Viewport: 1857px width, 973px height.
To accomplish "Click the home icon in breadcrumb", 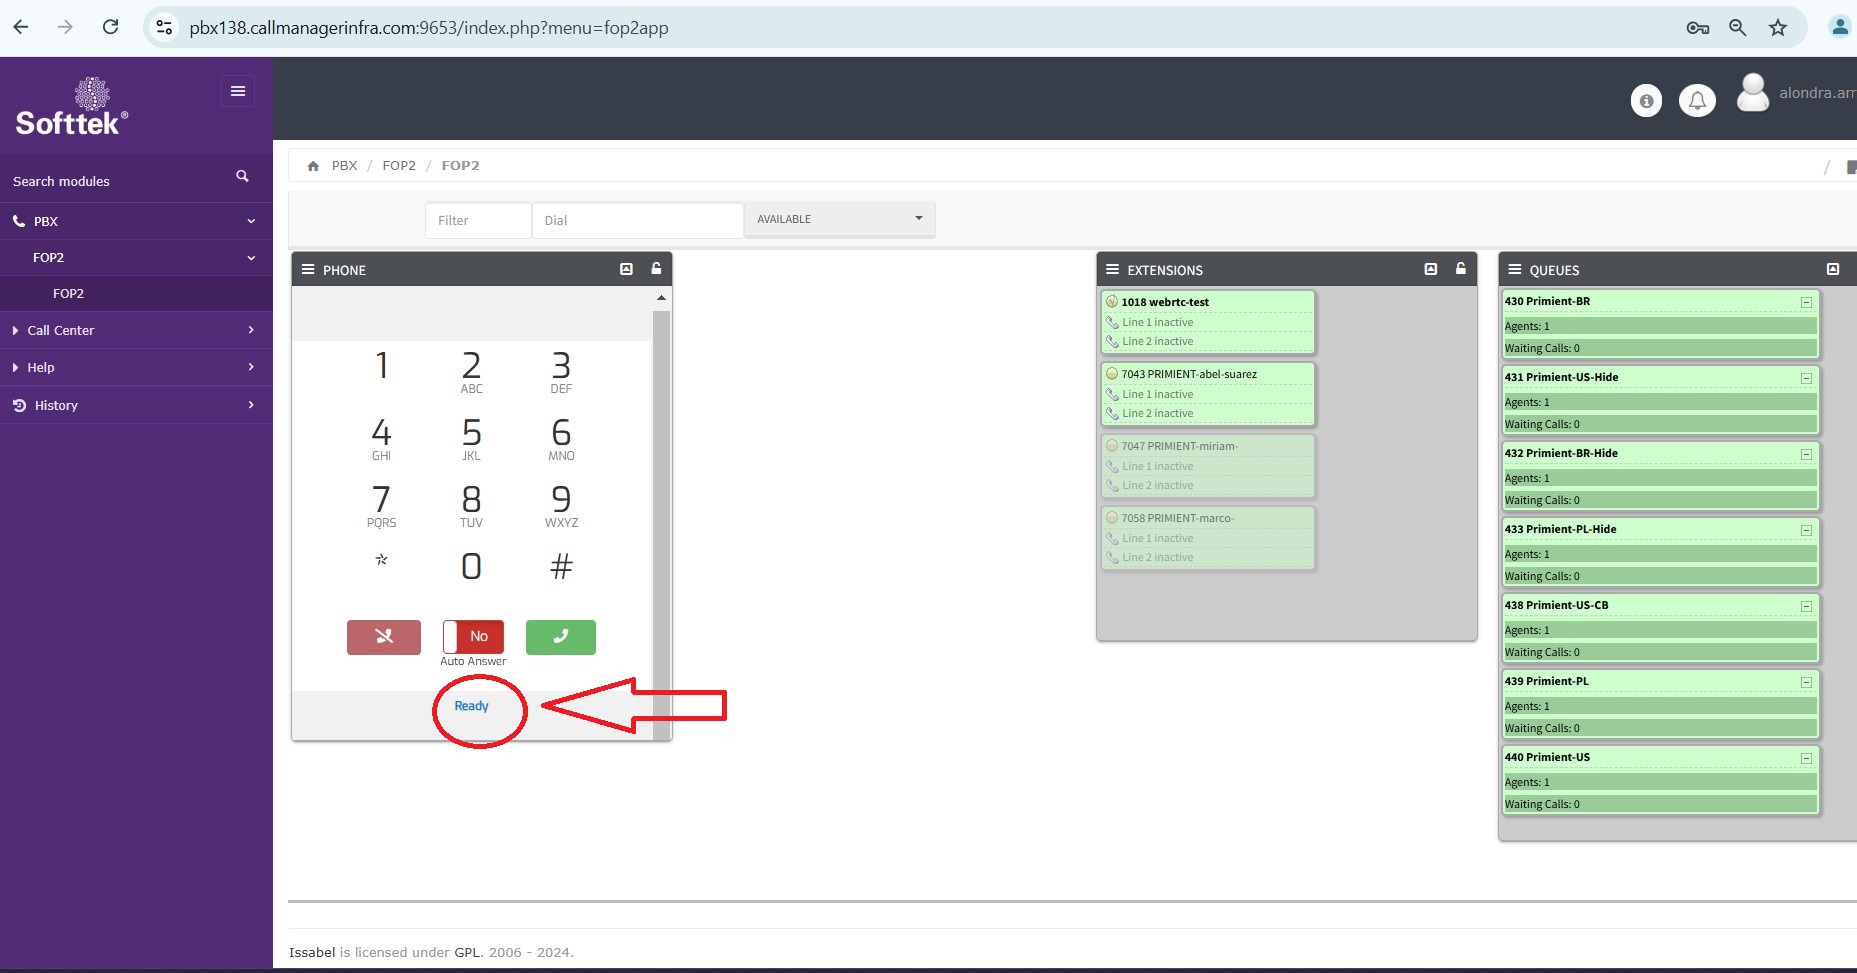I will (x=313, y=166).
